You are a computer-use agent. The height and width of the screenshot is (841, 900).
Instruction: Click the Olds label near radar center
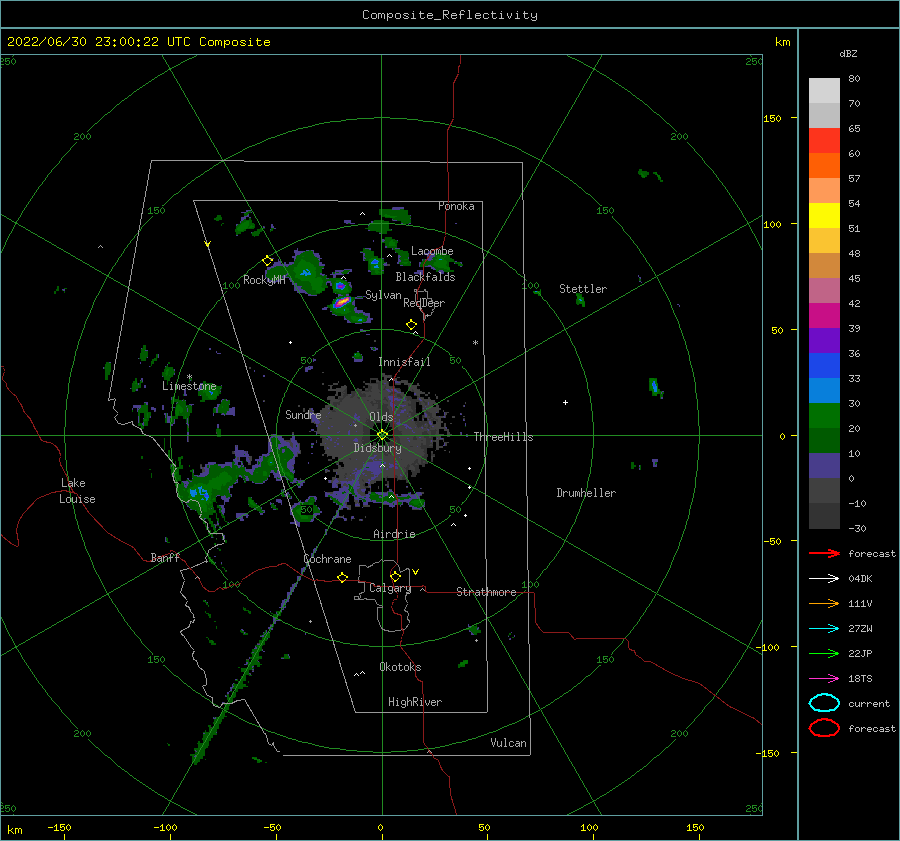[x=381, y=417]
